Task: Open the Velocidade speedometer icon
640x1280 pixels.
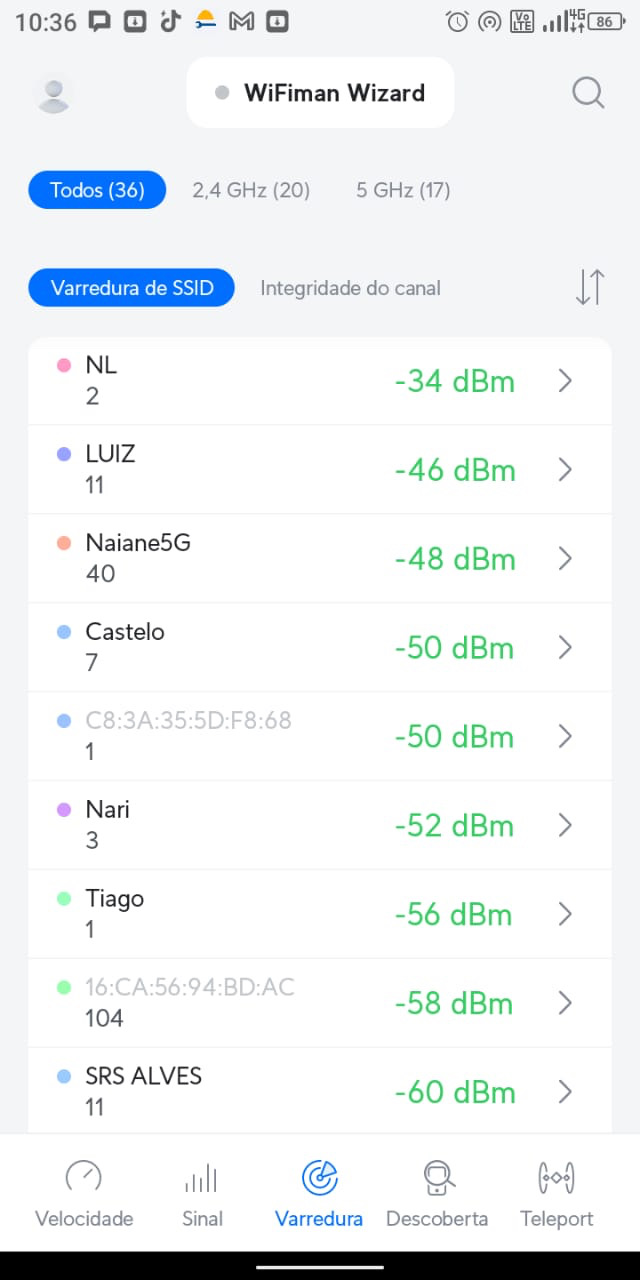Action: pos(84,1178)
